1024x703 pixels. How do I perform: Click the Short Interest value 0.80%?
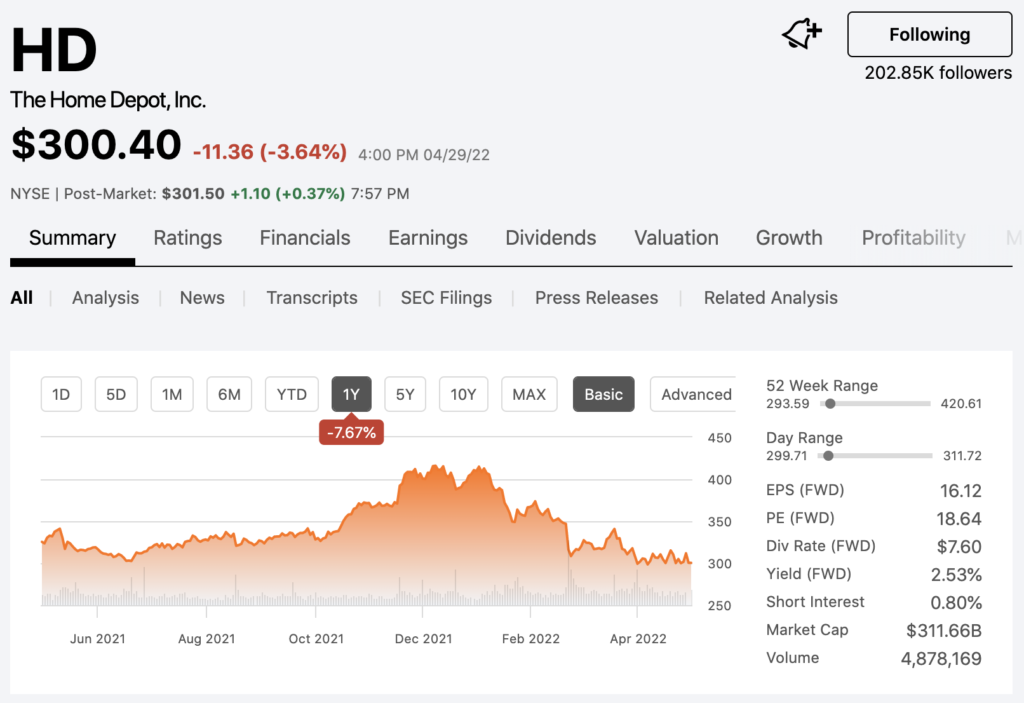coord(956,602)
